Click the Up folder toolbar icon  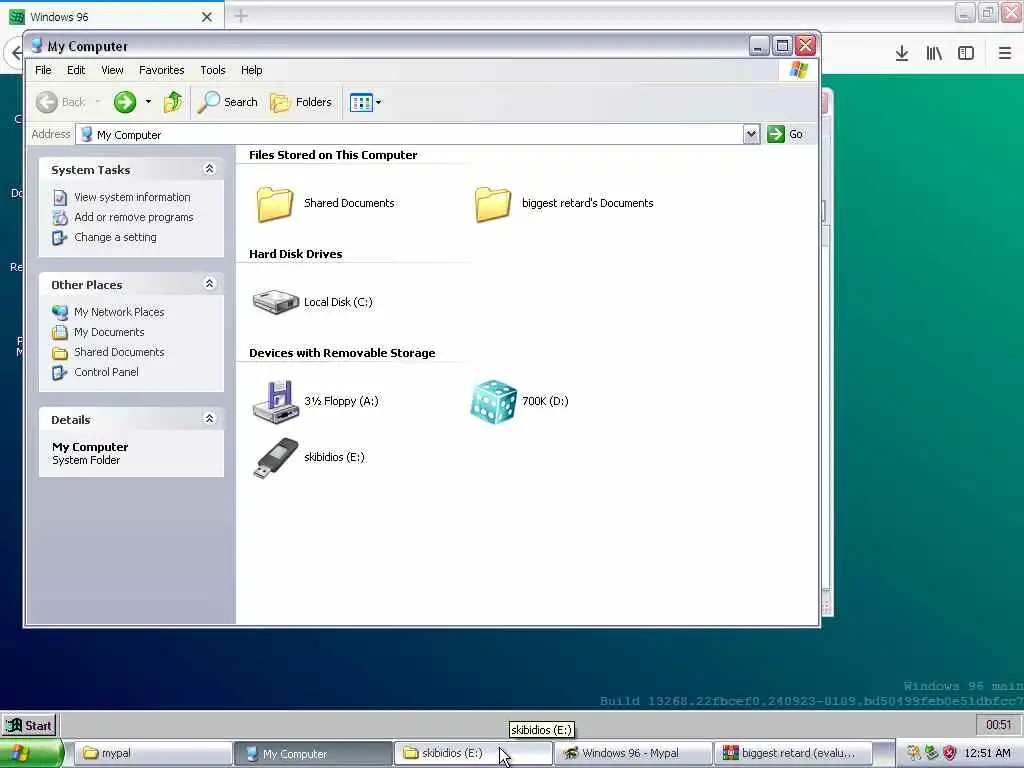[173, 102]
